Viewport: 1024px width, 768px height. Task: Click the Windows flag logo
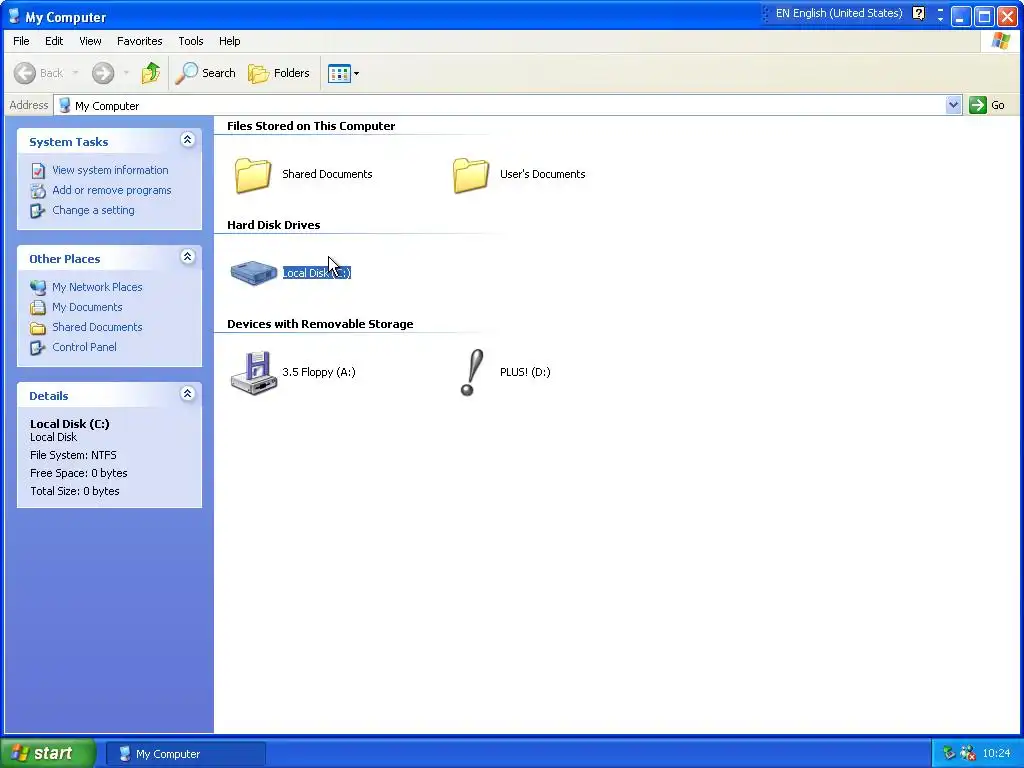1000,41
